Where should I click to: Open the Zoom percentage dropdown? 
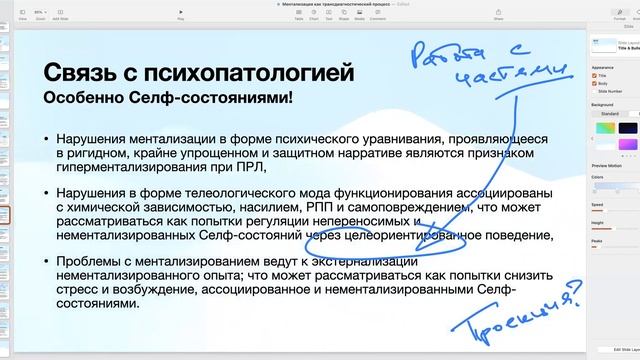pyautogui.click(x=40, y=13)
